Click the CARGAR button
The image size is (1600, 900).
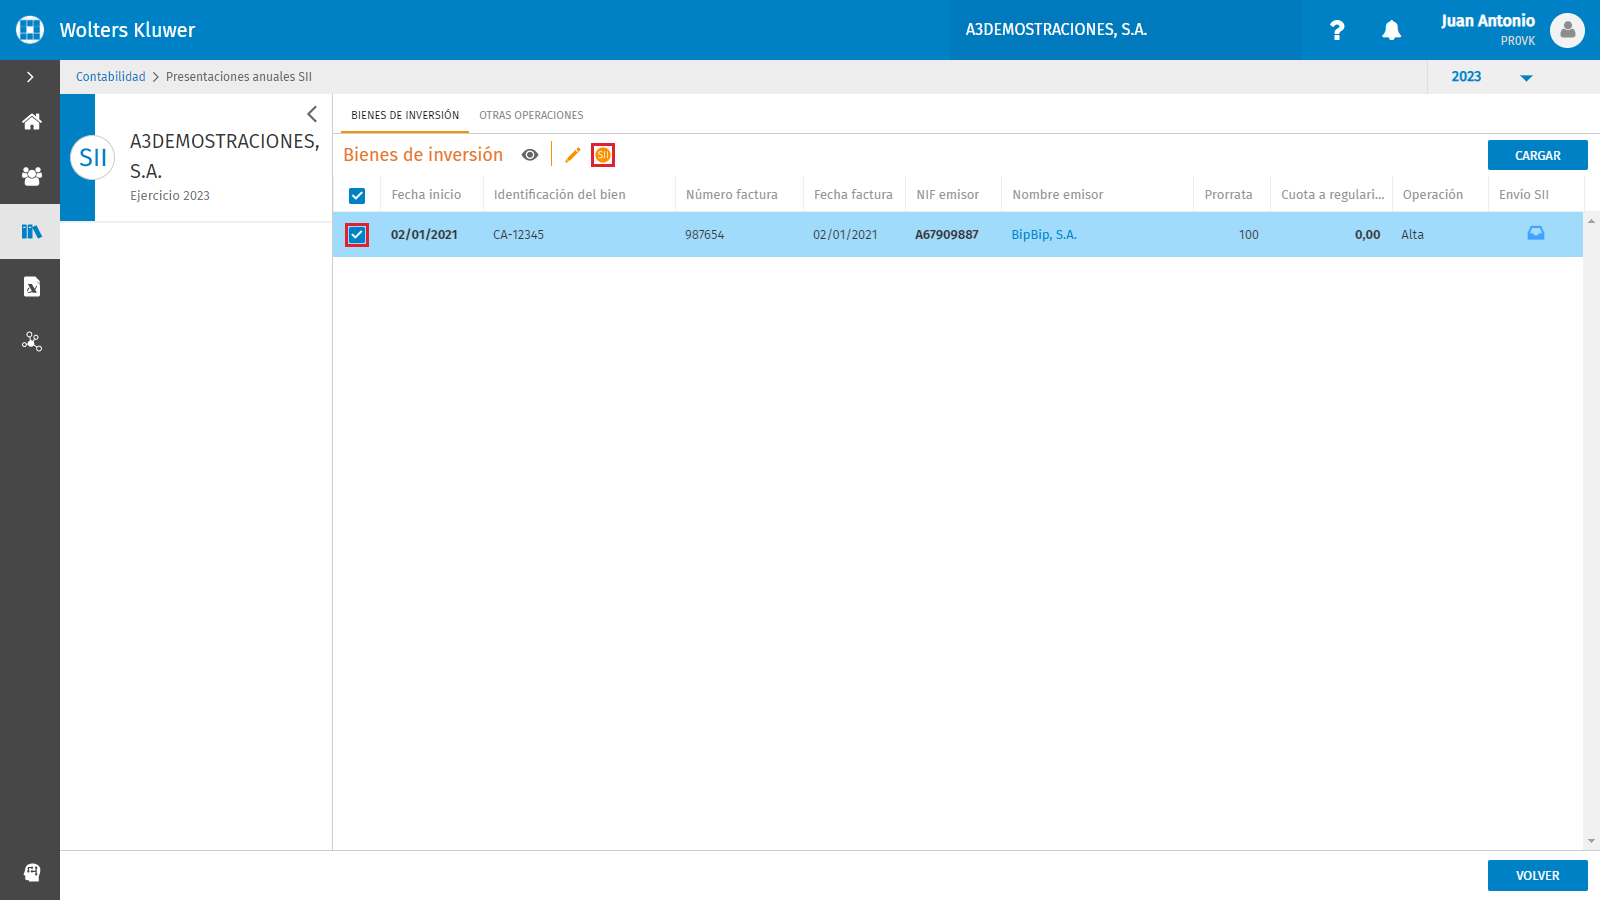point(1538,155)
